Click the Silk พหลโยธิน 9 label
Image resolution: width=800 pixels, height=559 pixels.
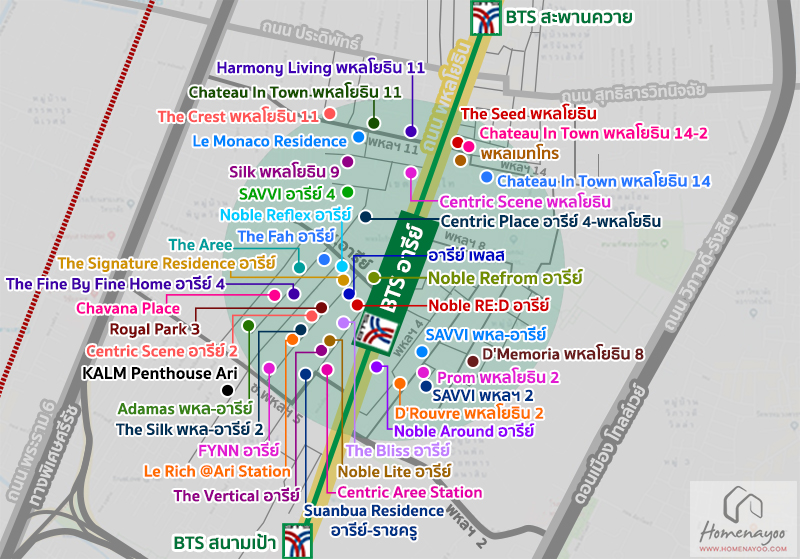284,172
